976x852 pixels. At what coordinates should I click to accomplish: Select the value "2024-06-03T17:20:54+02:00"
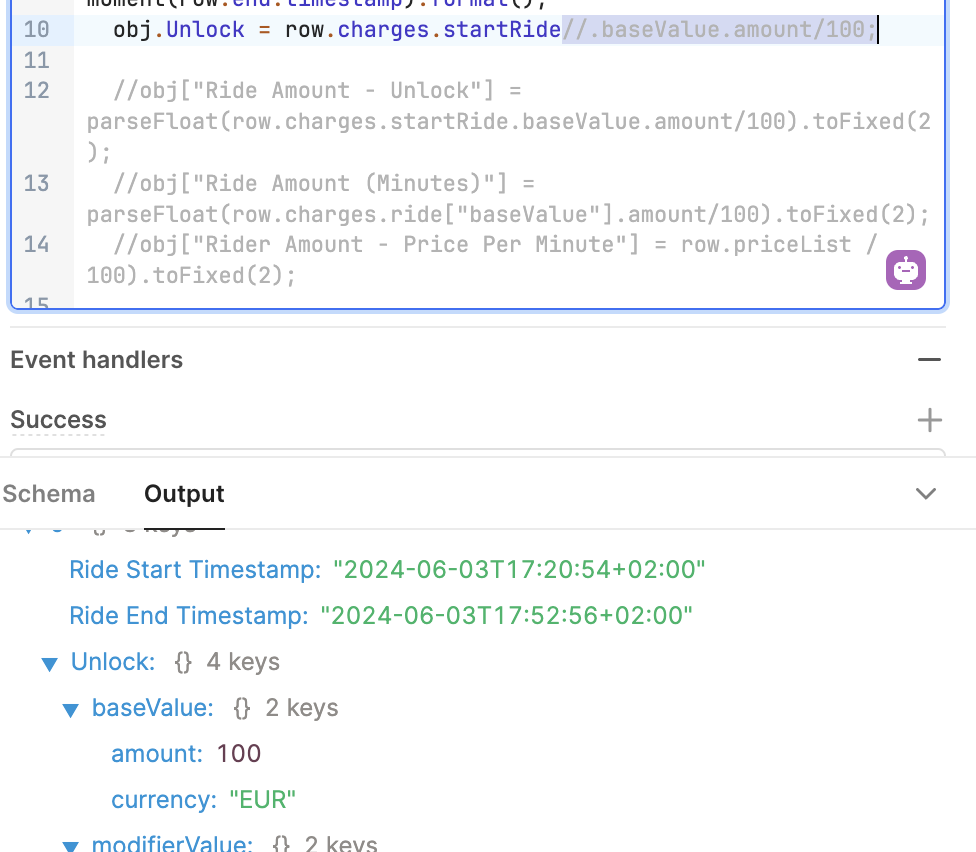(x=519, y=569)
